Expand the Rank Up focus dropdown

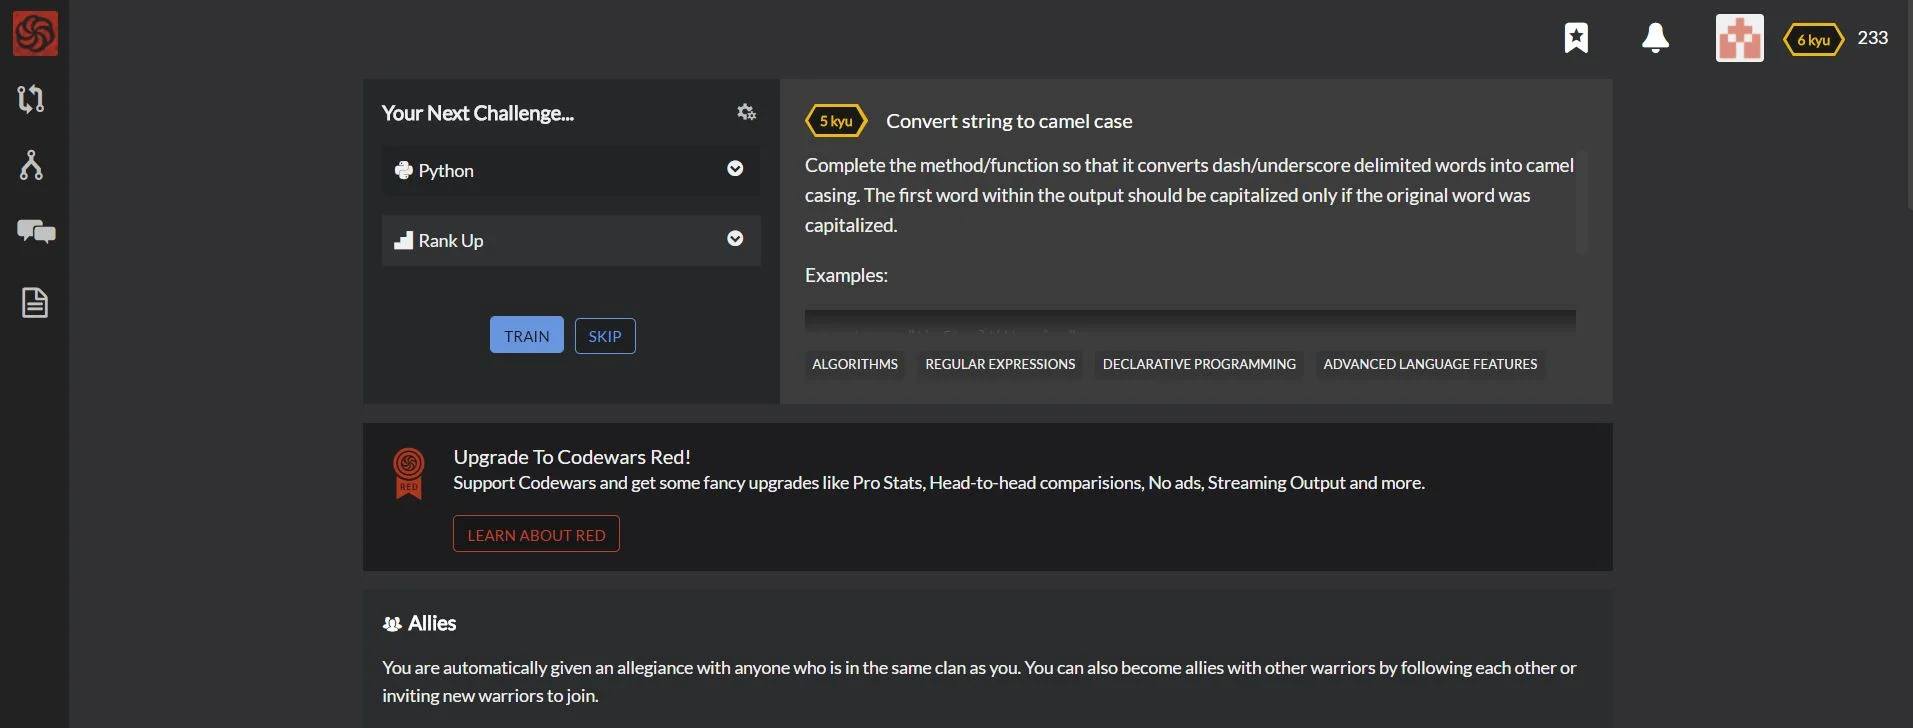pos(571,240)
